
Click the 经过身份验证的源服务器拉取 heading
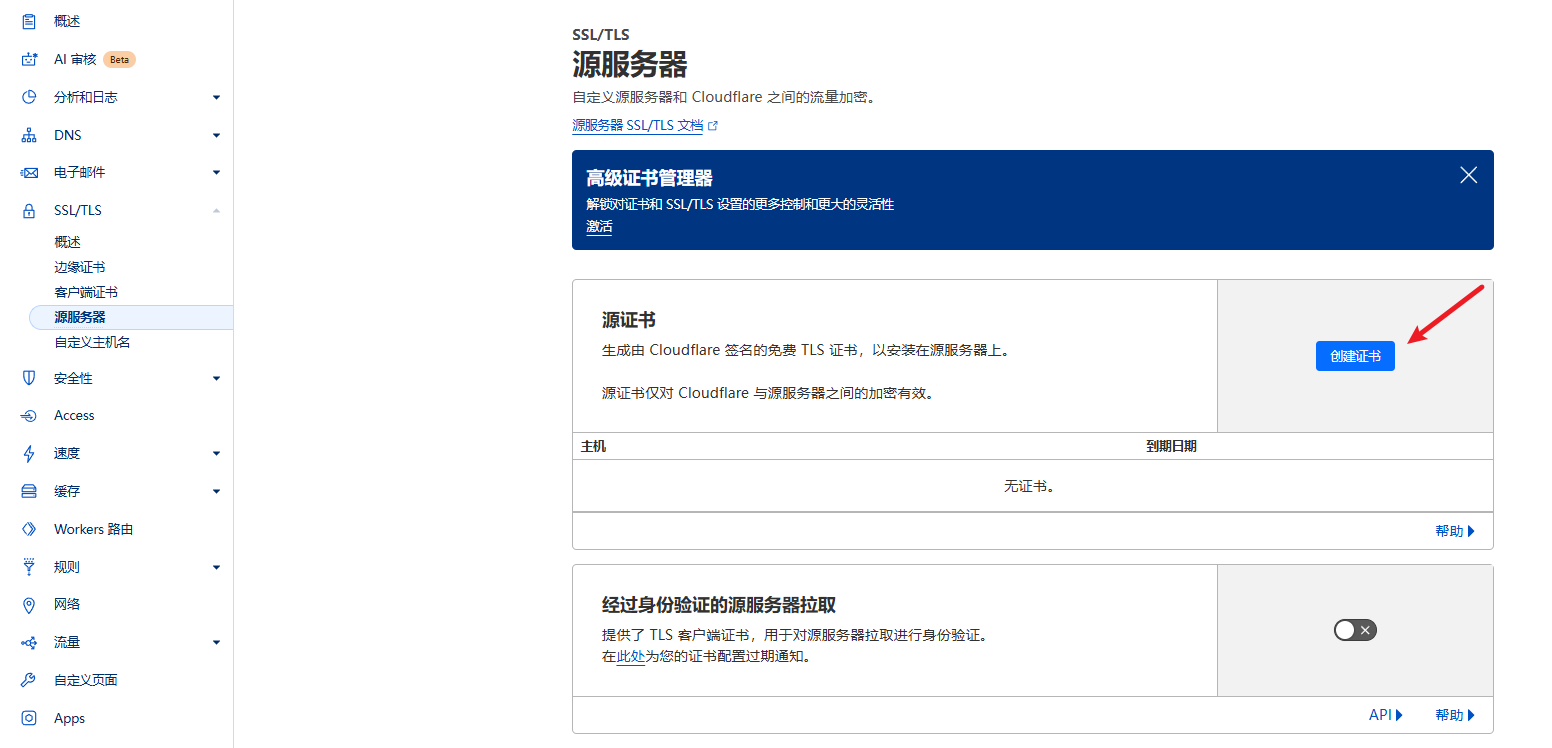pyautogui.click(x=719, y=605)
